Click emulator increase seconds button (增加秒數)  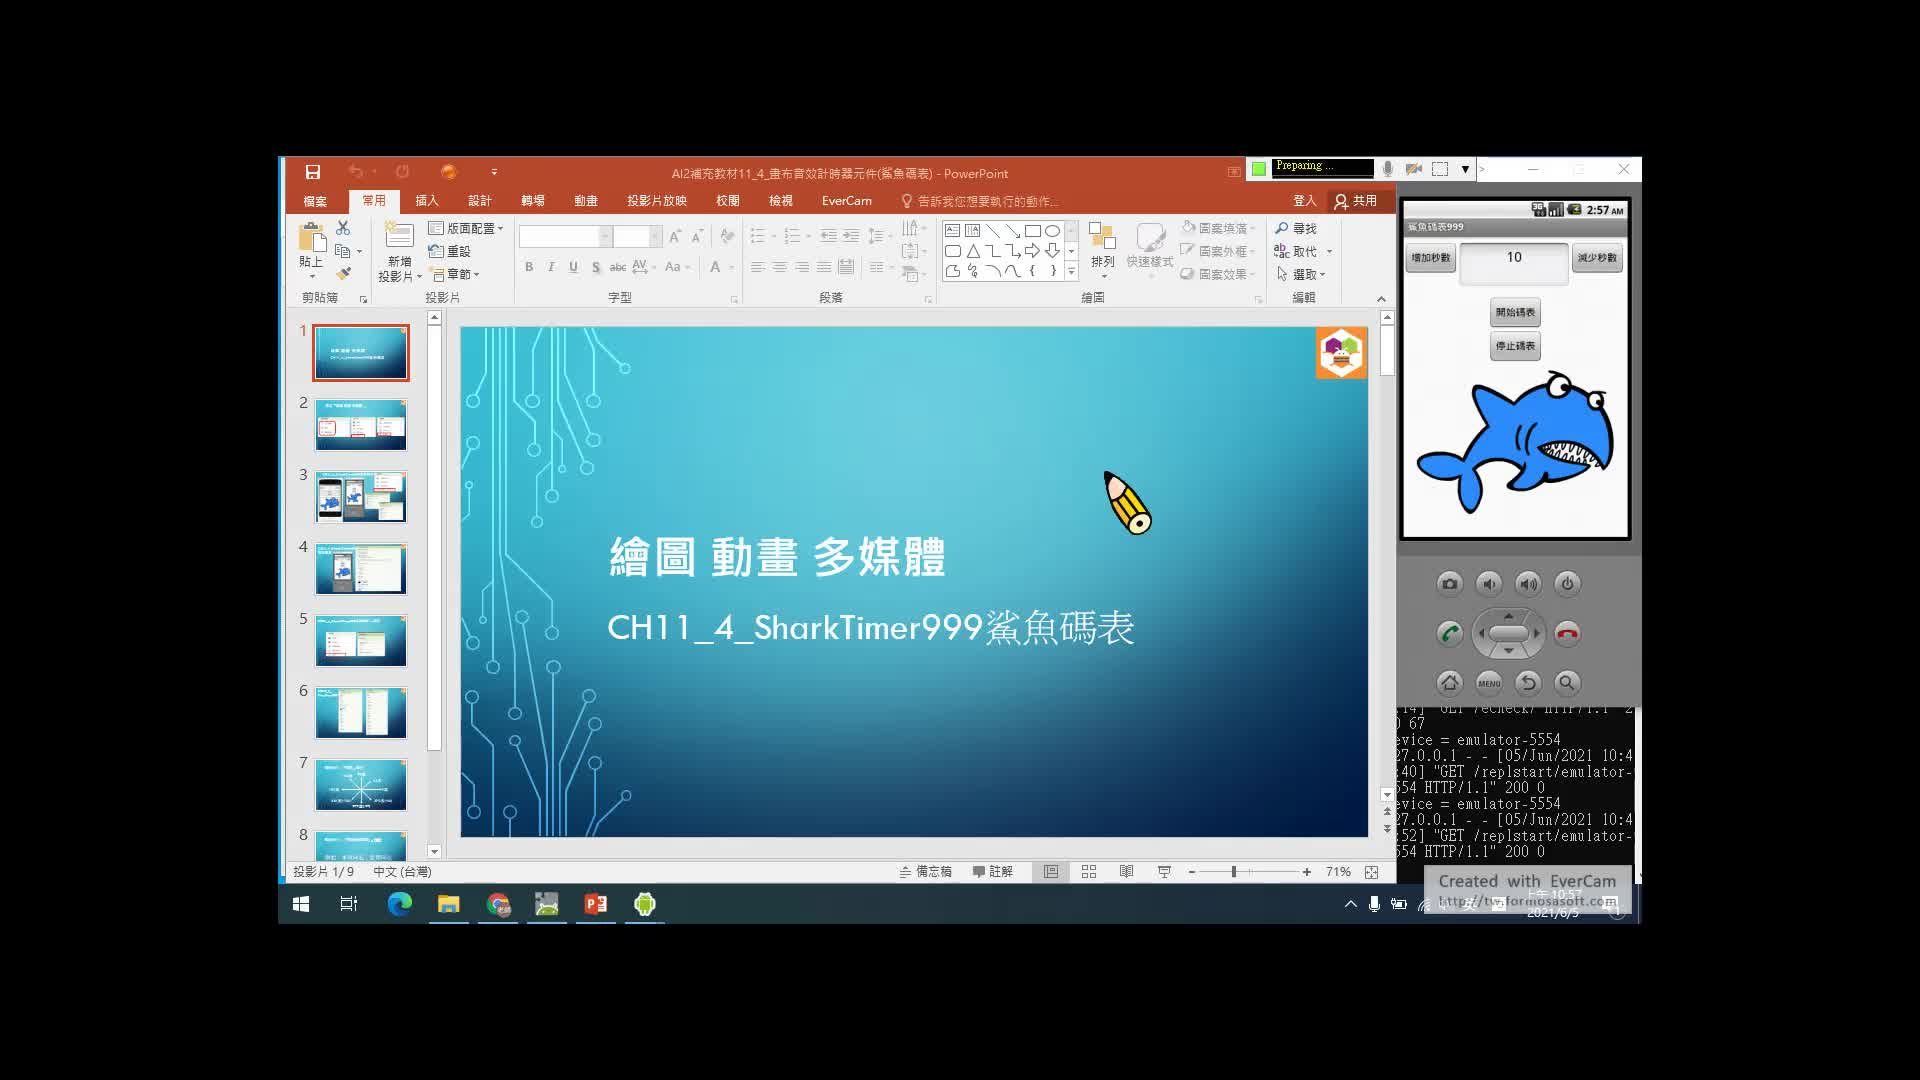[x=1431, y=258]
